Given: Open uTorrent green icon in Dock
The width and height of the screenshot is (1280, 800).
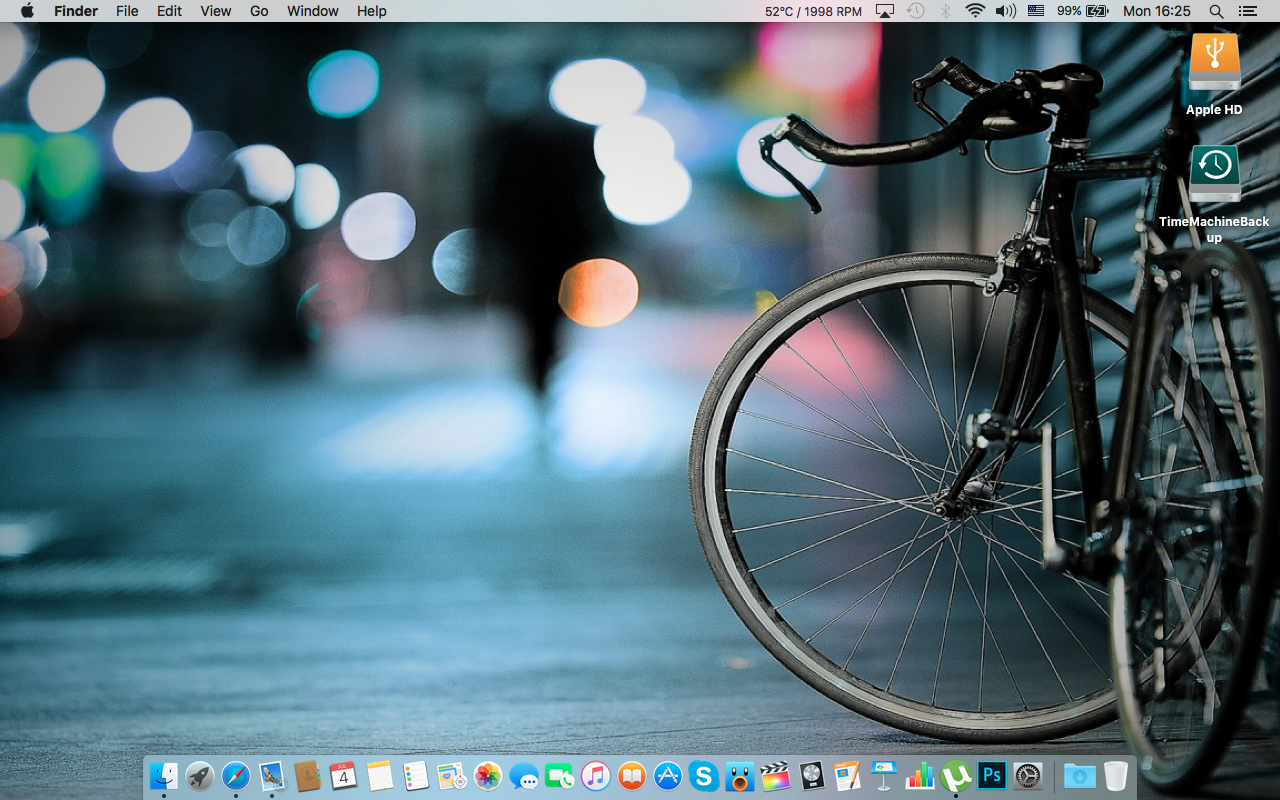Looking at the screenshot, I should tap(956, 775).
